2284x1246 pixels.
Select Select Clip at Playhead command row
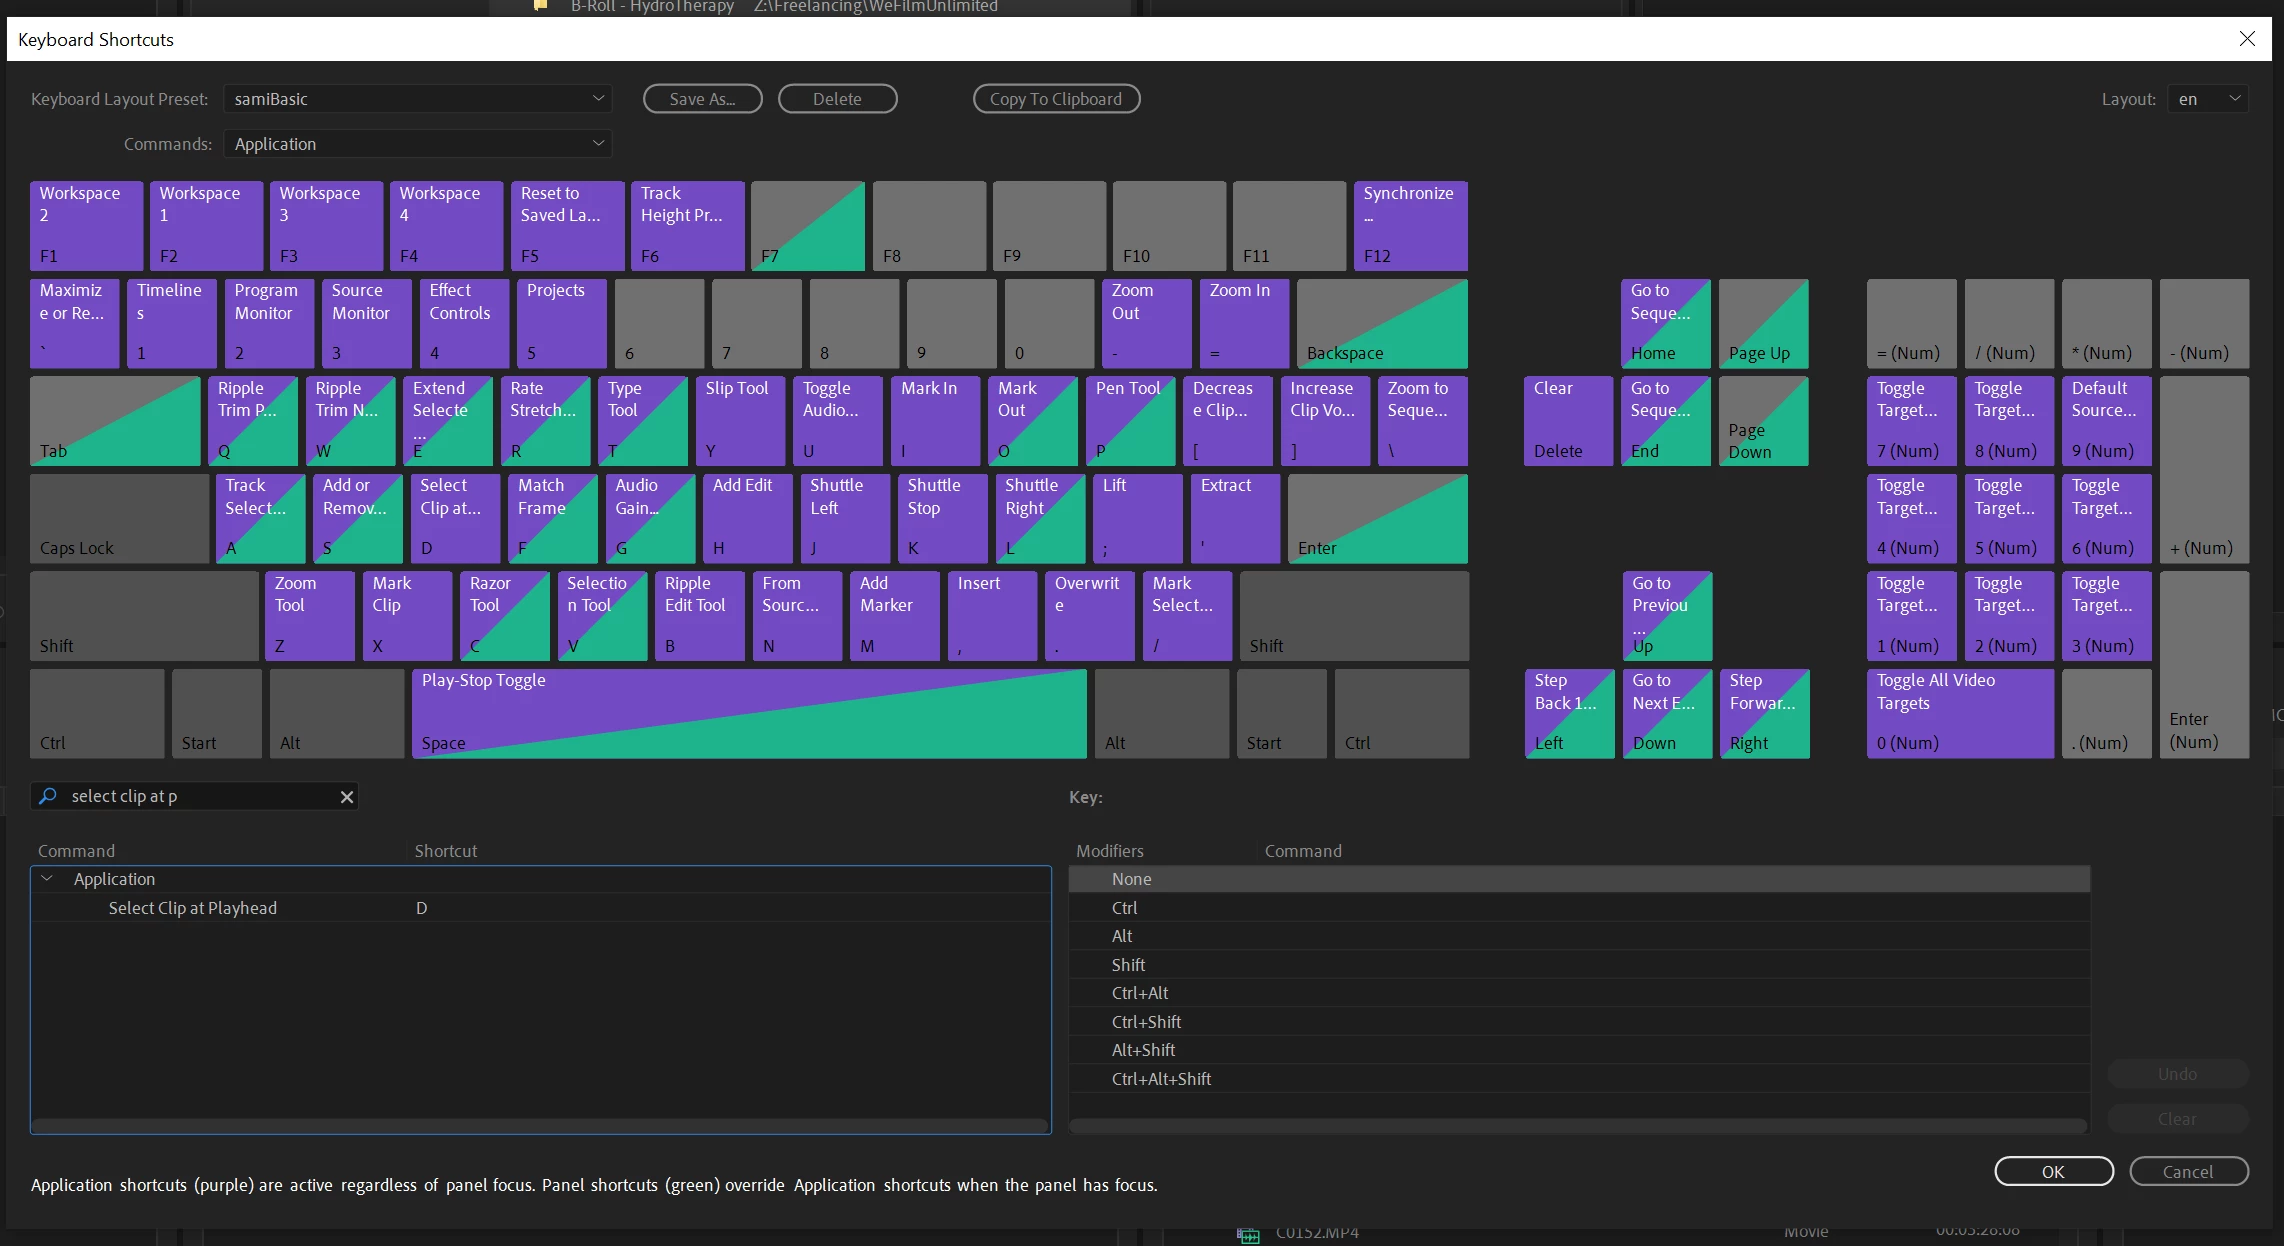pyautogui.click(x=193, y=908)
